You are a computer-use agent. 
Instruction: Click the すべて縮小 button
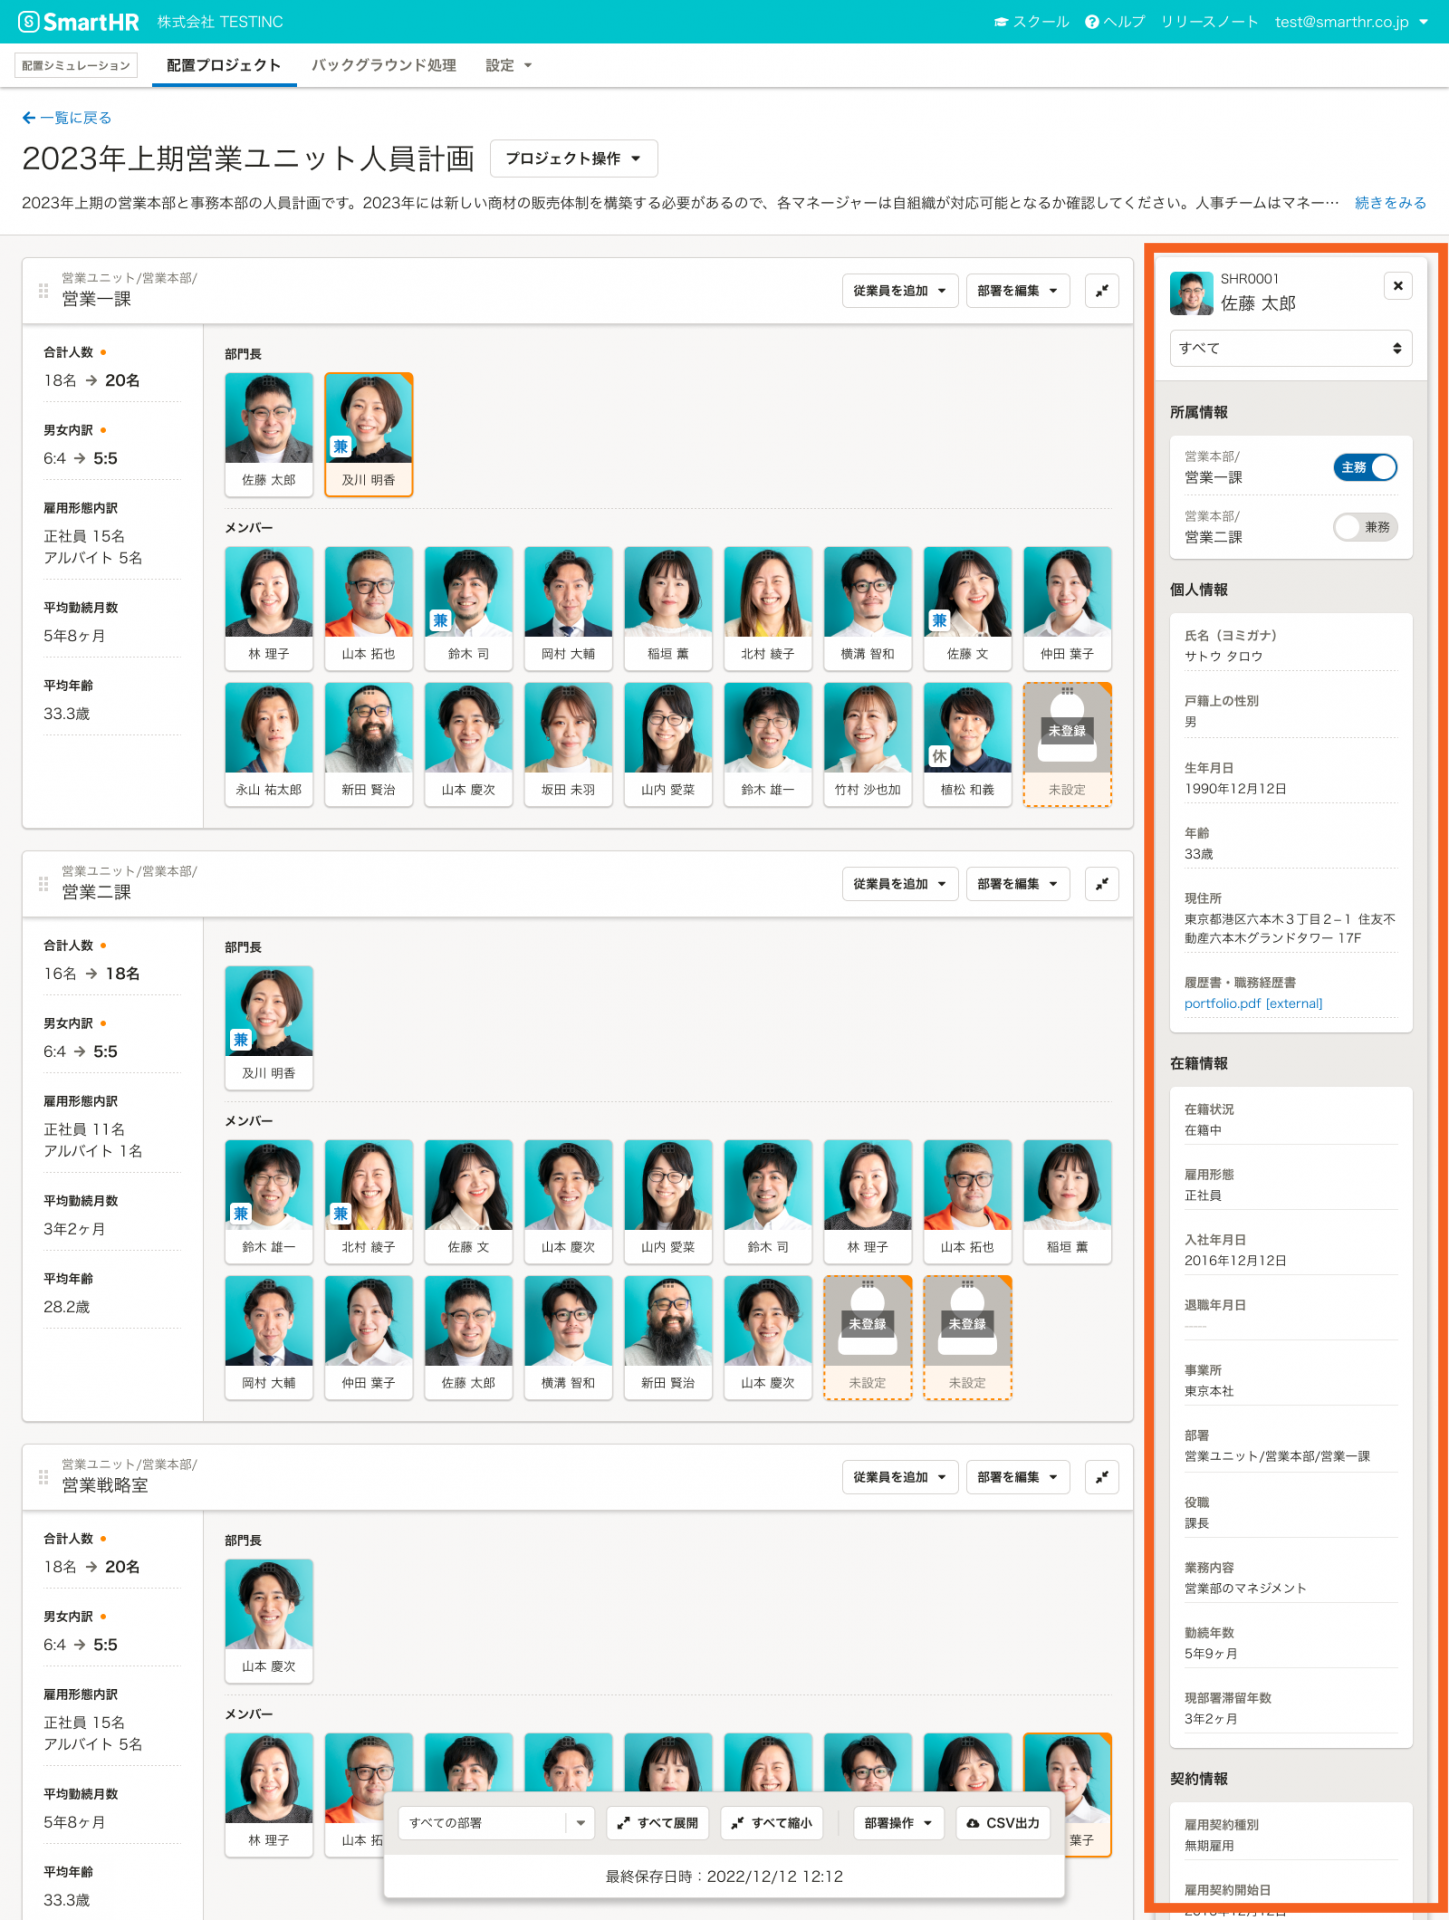(771, 1823)
